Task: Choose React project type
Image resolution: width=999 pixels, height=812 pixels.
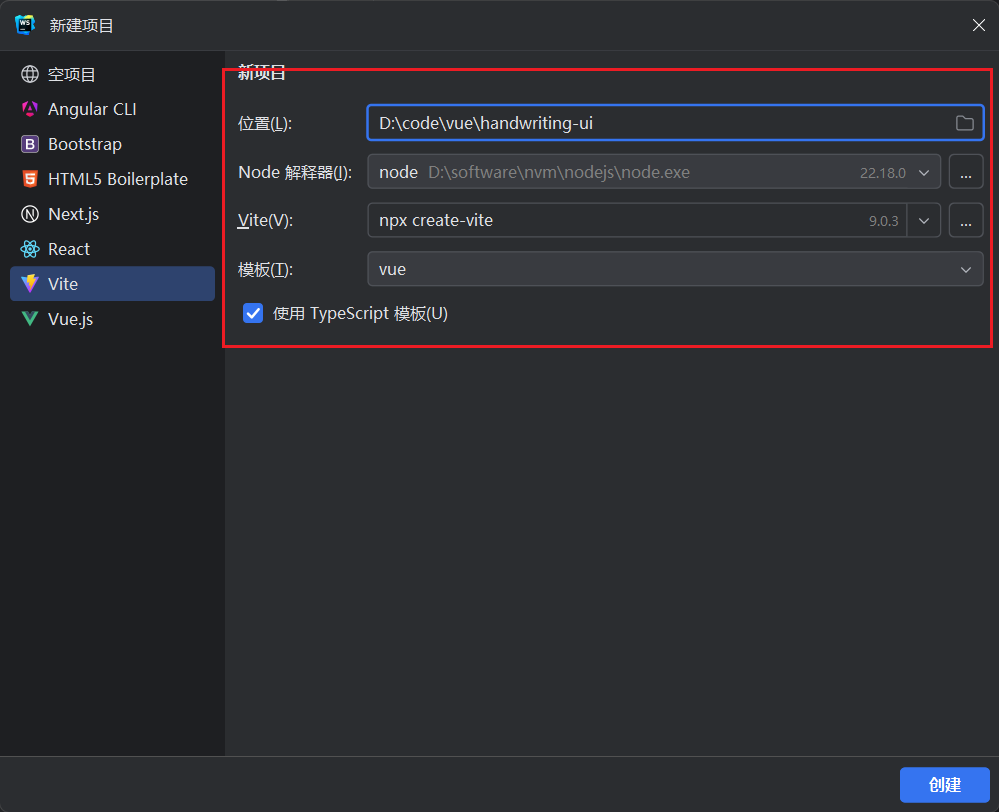Action: coord(112,249)
